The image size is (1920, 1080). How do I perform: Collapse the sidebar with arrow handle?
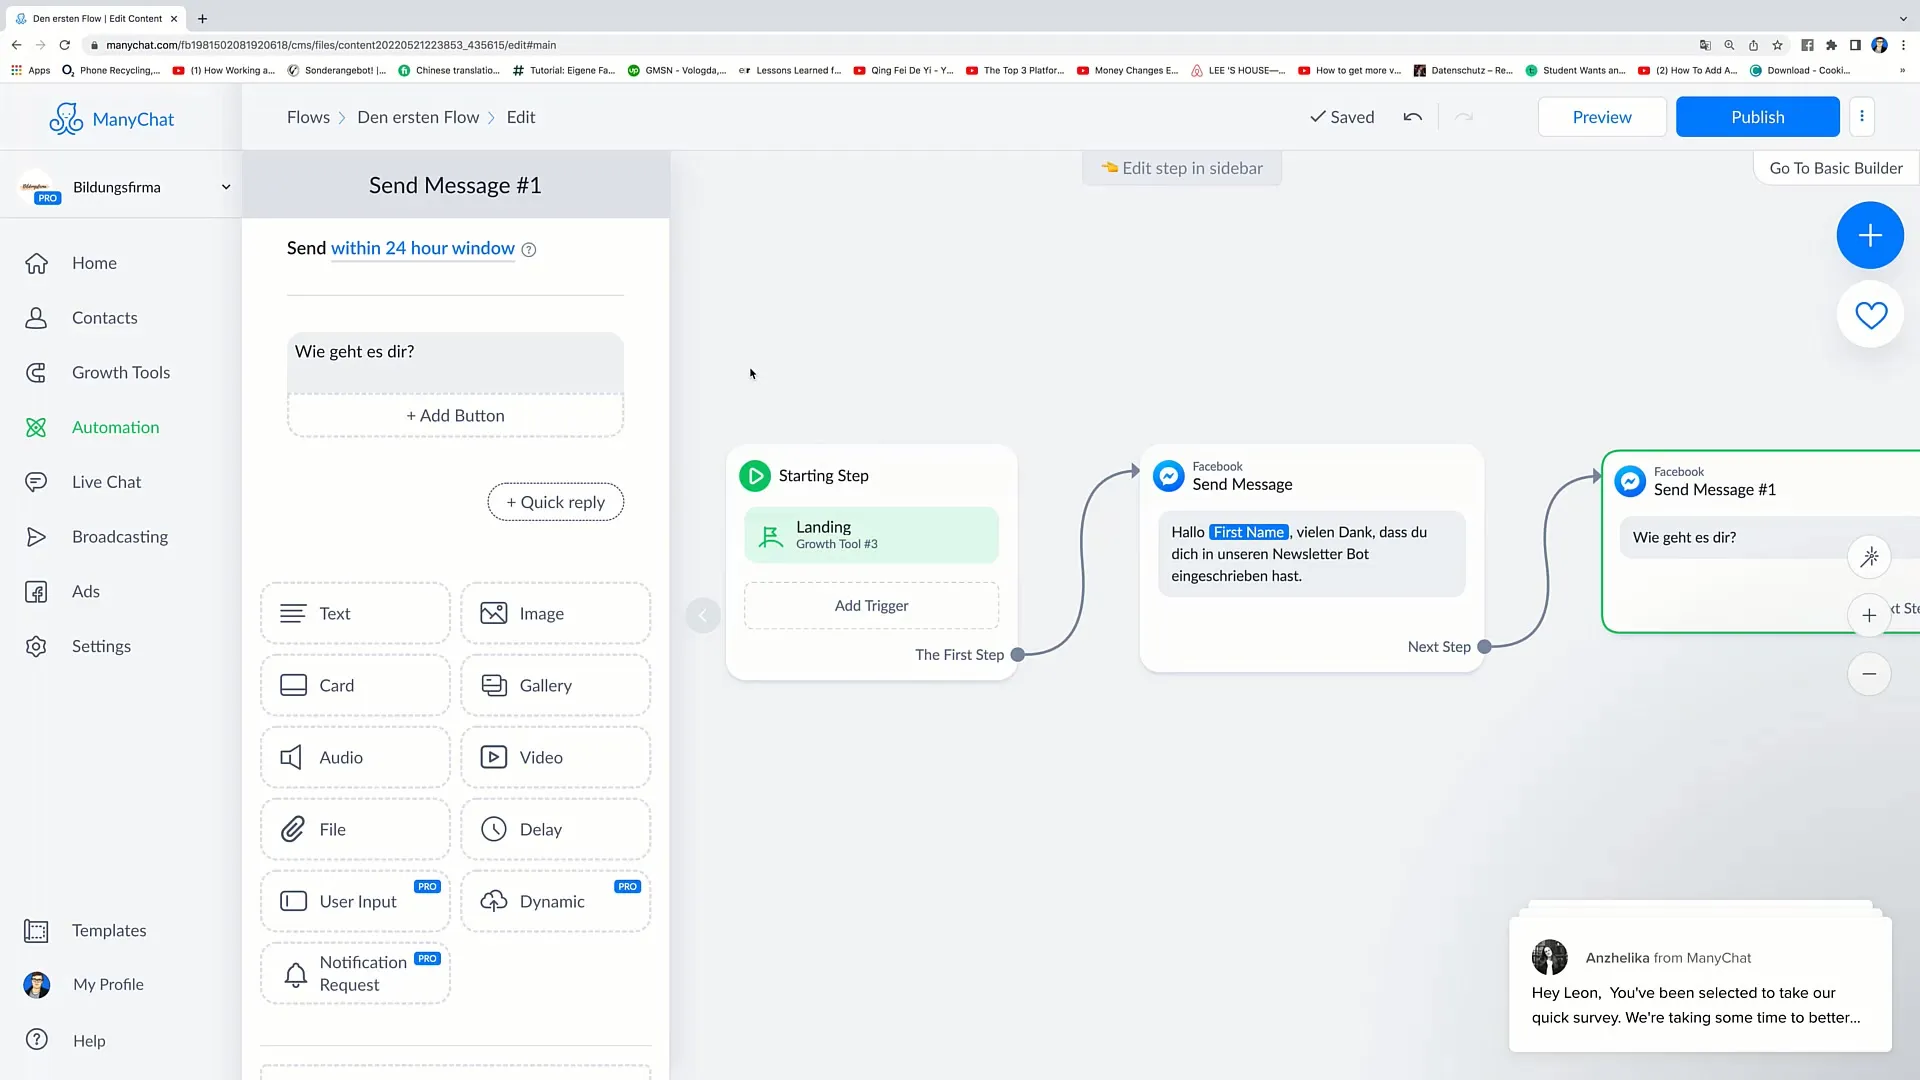702,615
